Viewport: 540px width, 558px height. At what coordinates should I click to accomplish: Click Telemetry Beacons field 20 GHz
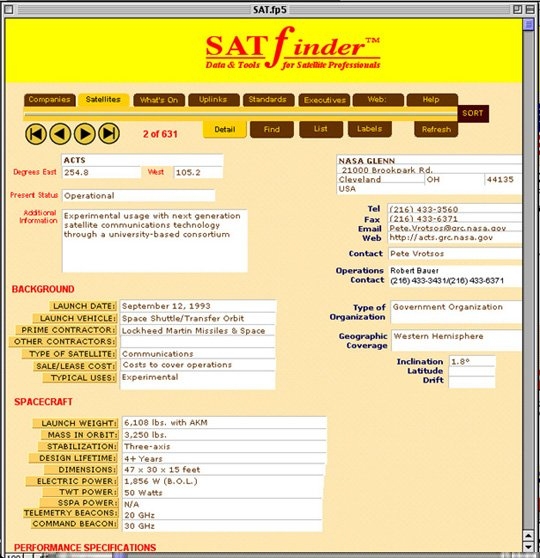(x=222, y=515)
